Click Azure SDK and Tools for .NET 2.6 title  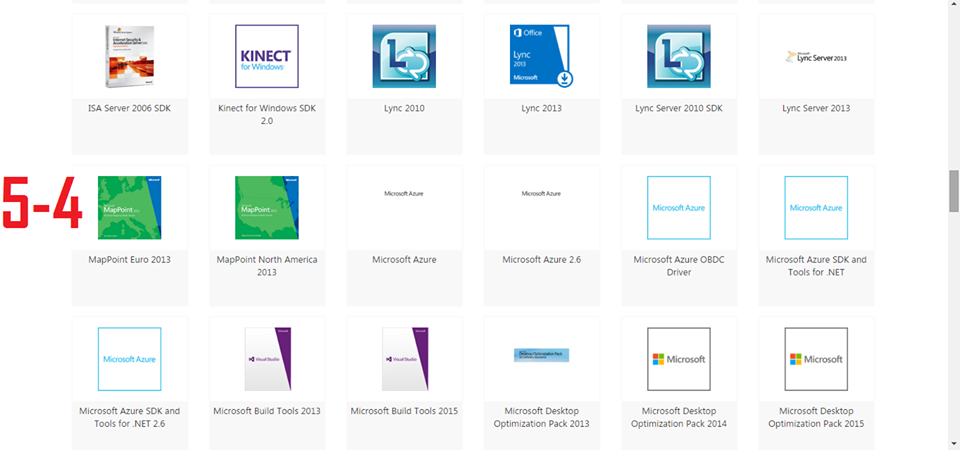coord(130,417)
